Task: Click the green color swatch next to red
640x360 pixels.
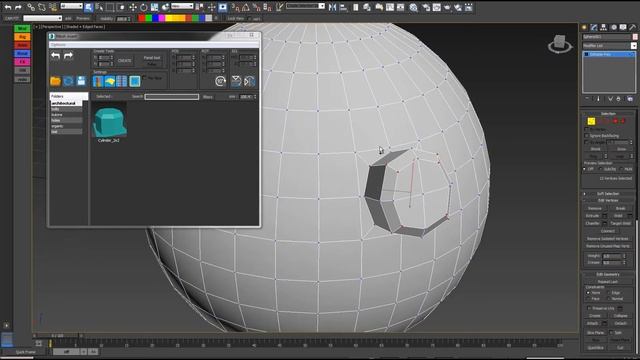Action: 149,18
